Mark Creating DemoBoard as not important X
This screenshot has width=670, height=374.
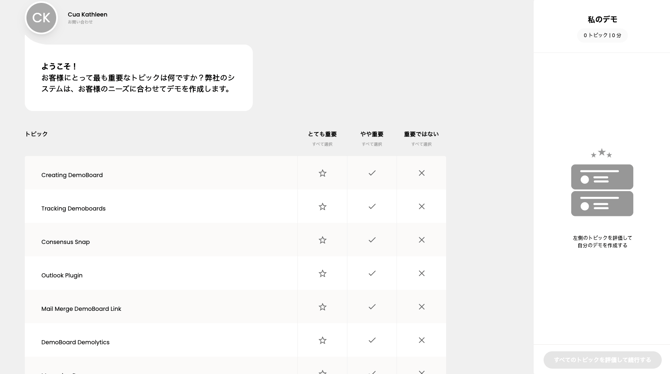coord(422,173)
